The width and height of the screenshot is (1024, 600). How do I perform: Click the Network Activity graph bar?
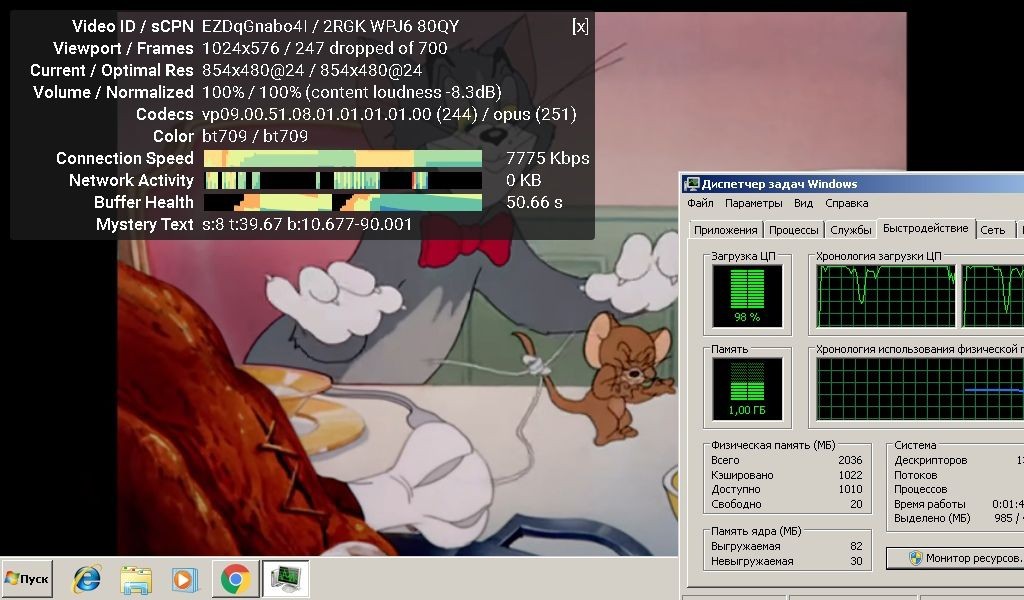[x=343, y=180]
